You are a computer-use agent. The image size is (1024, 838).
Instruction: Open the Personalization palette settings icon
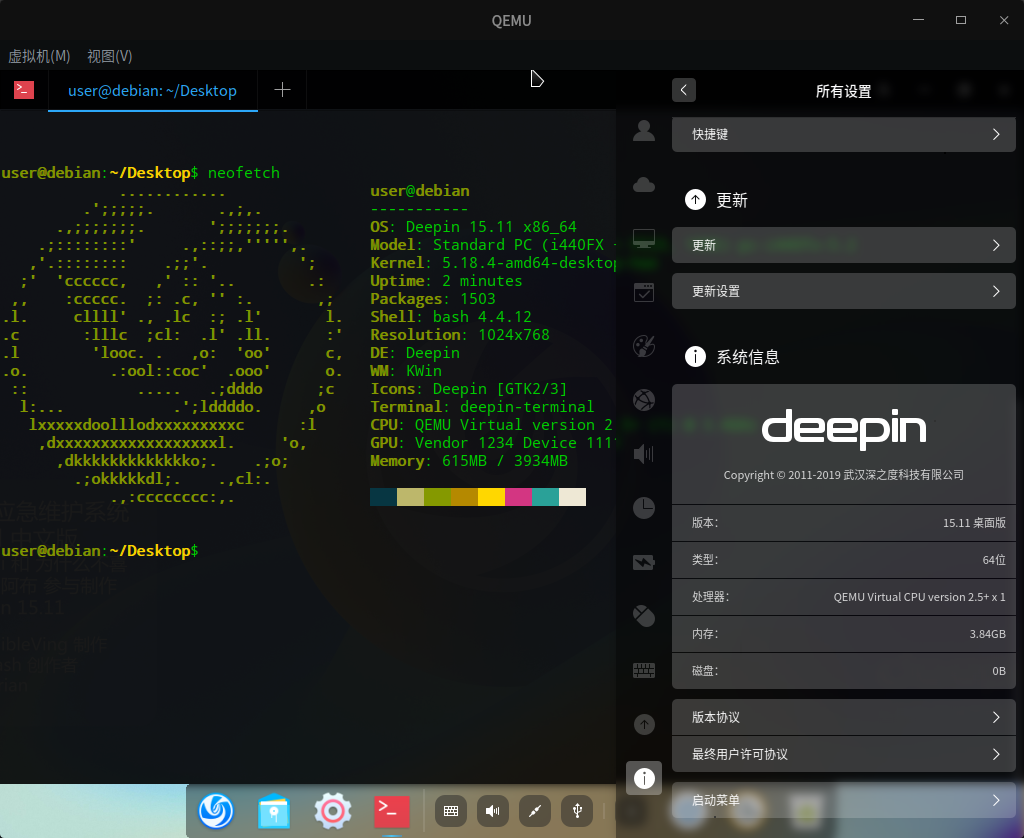point(644,346)
